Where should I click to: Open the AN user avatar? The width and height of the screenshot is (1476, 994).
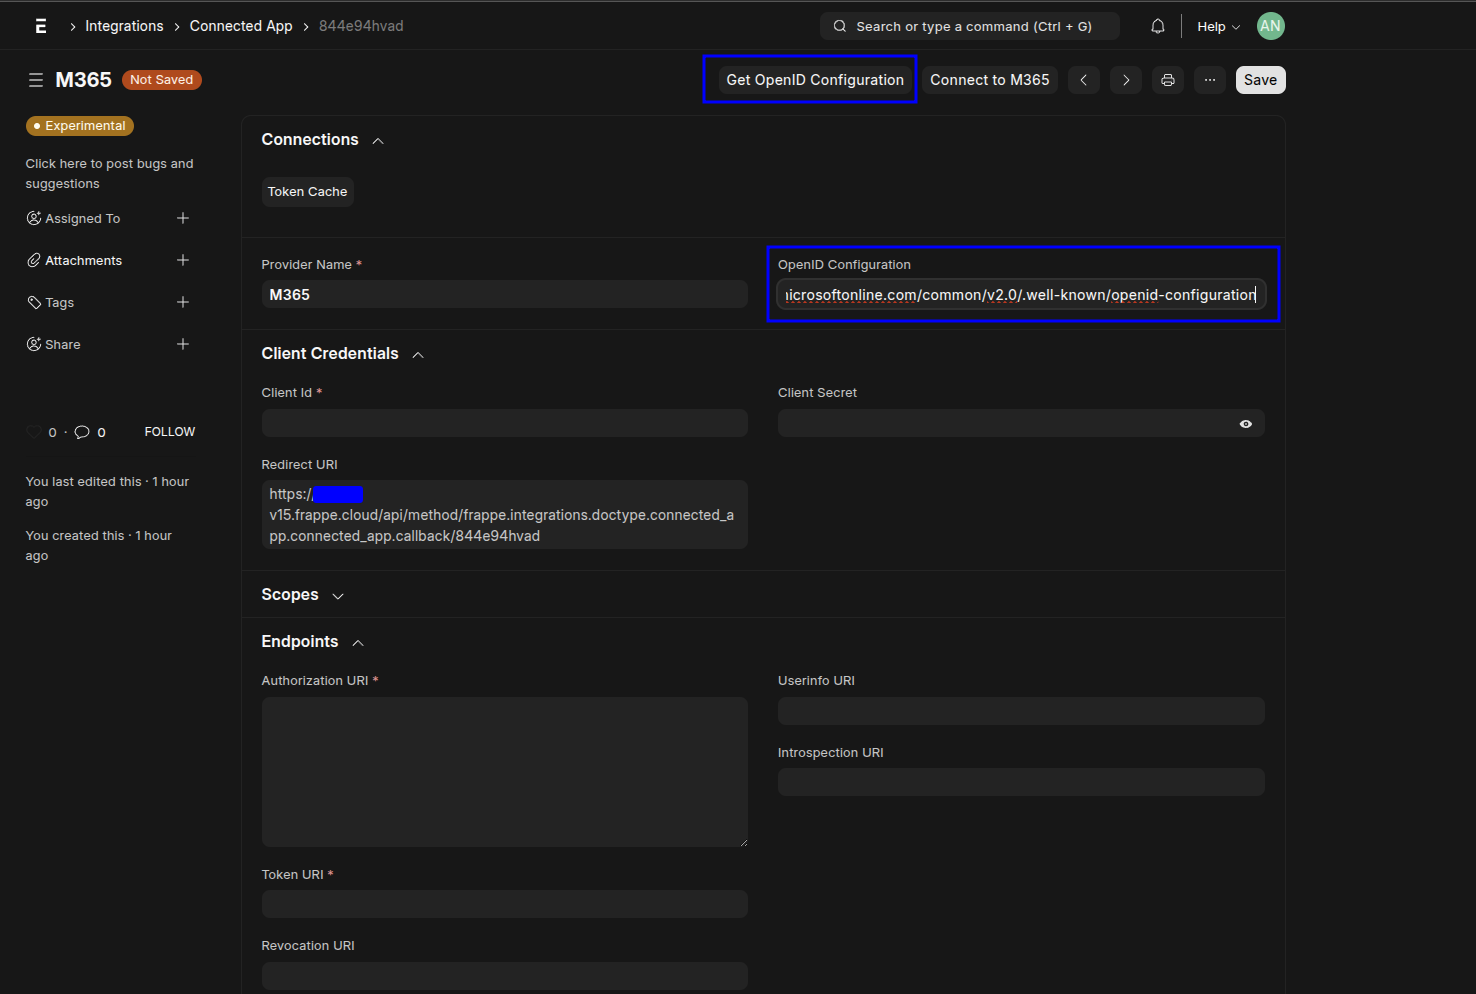pyautogui.click(x=1271, y=27)
